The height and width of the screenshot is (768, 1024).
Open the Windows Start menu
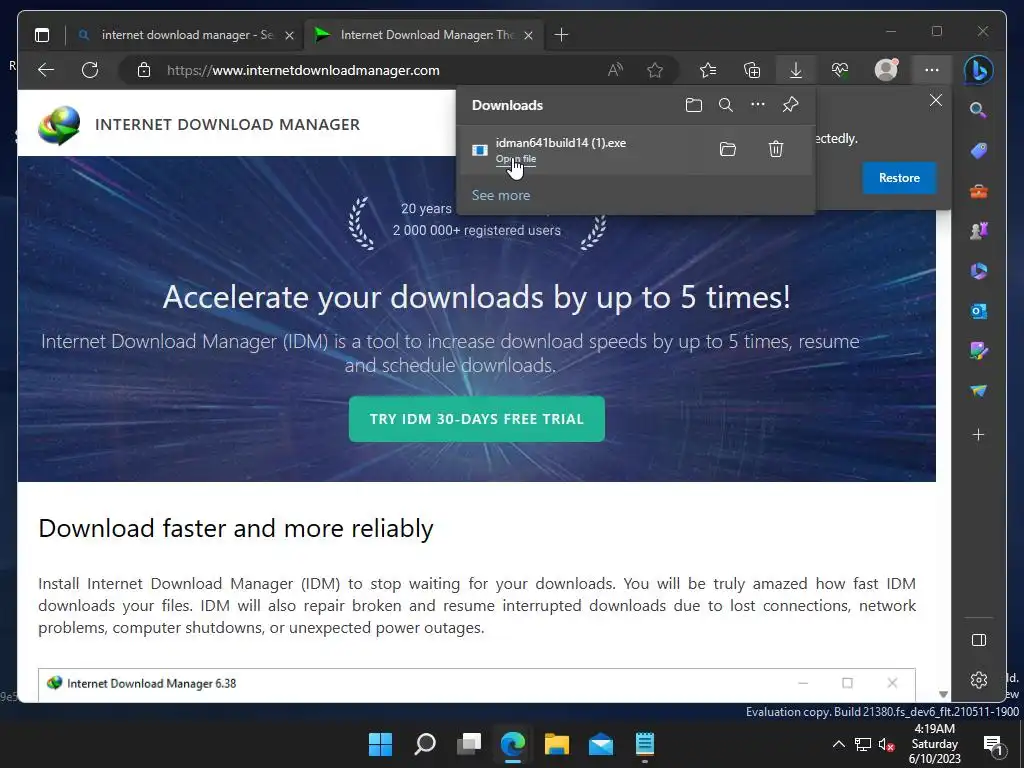pyautogui.click(x=380, y=744)
